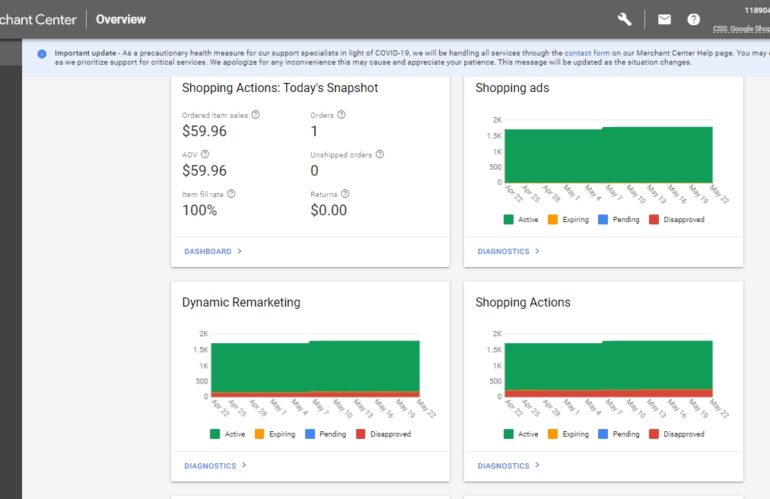Screen dimensions: 770x499
Task: Click help icon next to Returns
Action: [345, 194]
